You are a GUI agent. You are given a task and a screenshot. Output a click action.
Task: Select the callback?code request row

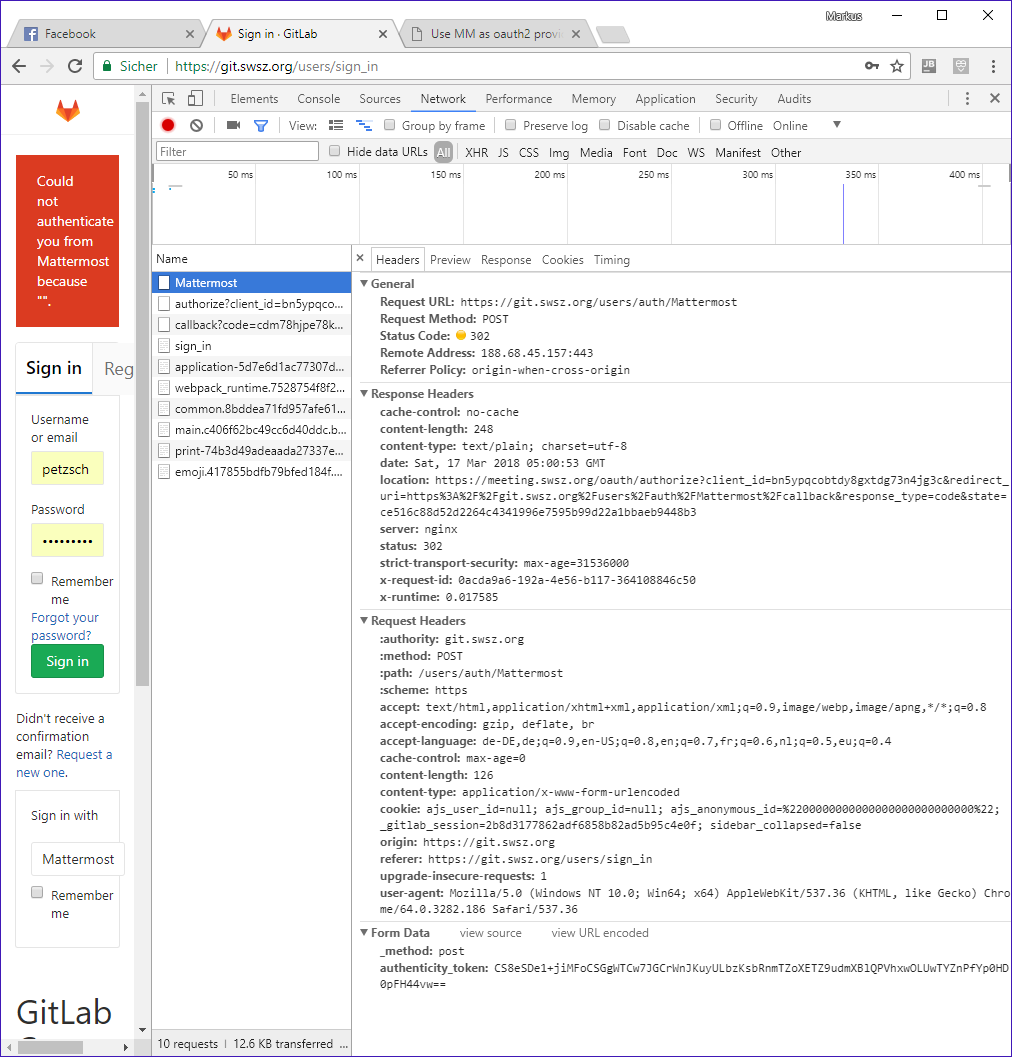pyautogui.click(x=251, y=325)
